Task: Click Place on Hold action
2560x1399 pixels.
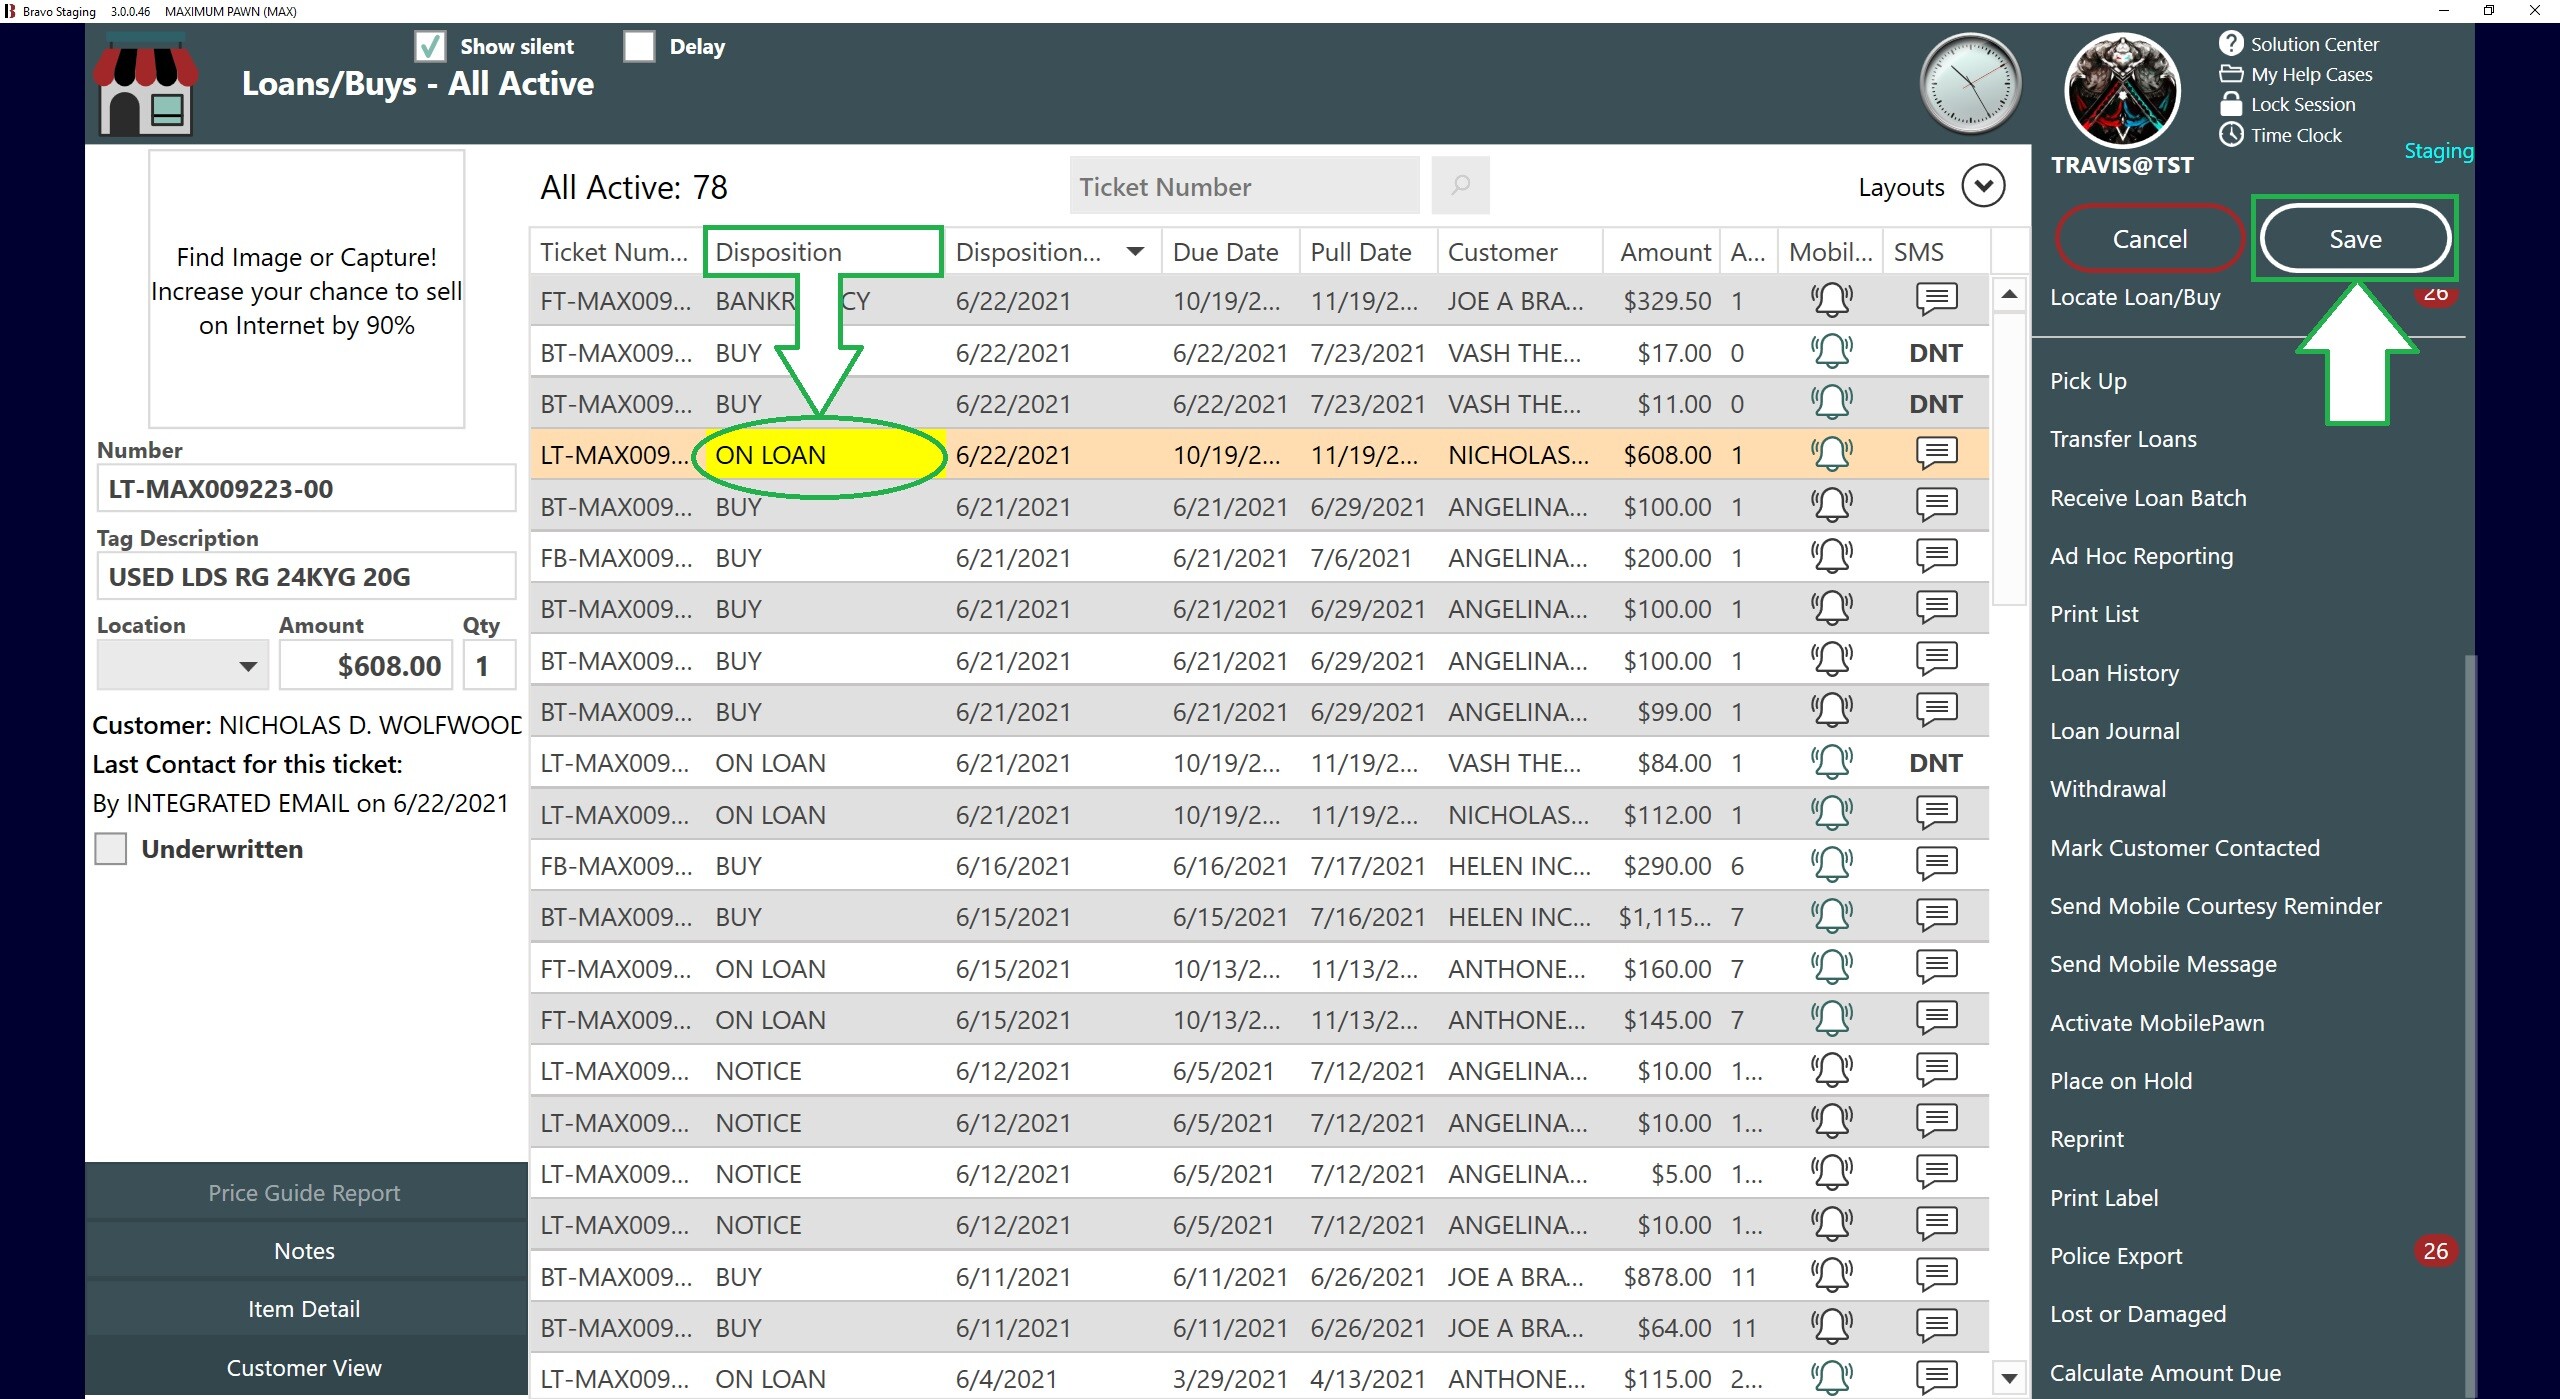Action: coord(2120,1081)
